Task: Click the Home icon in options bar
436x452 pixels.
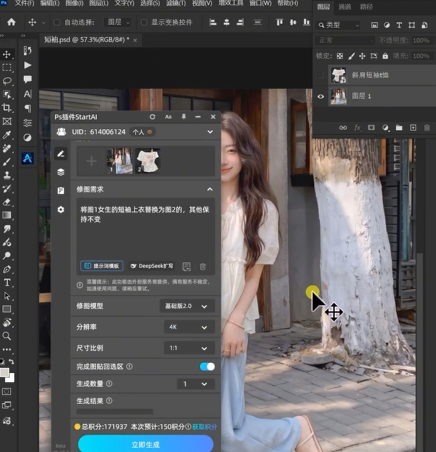Action: point(11,22)
